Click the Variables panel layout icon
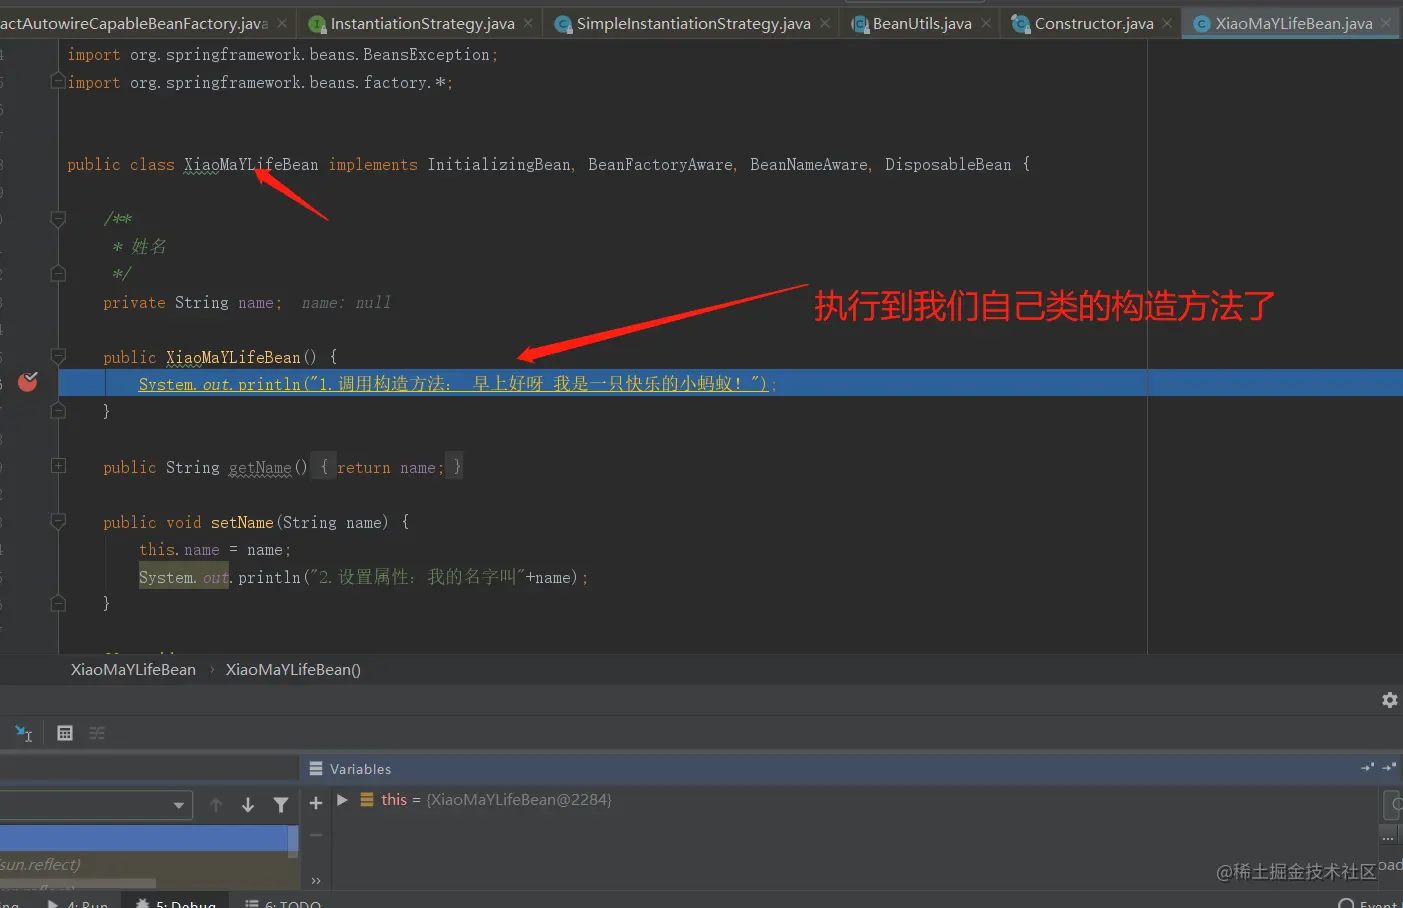 pos(316,769)
